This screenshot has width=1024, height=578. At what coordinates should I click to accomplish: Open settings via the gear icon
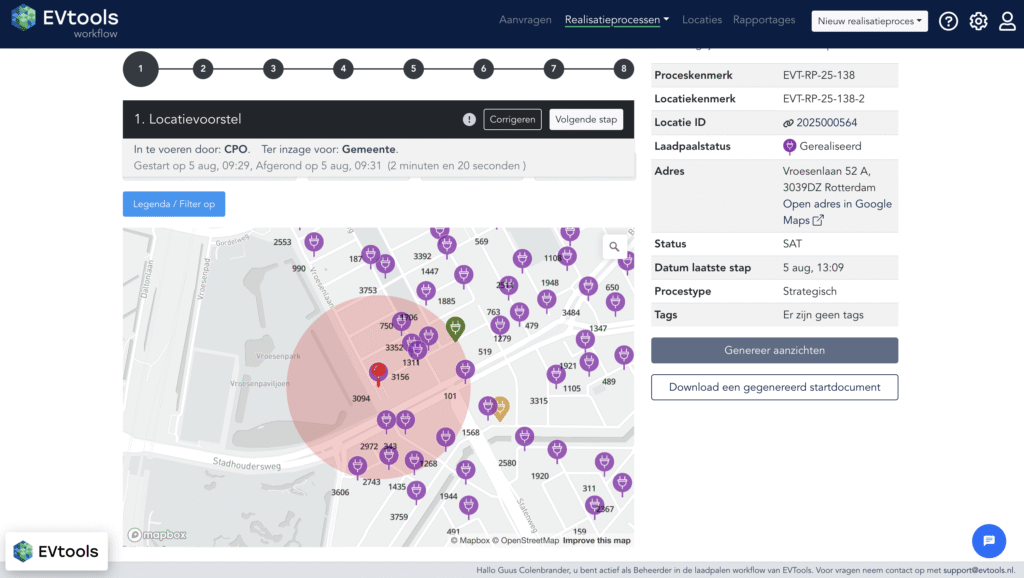[978, 21]
